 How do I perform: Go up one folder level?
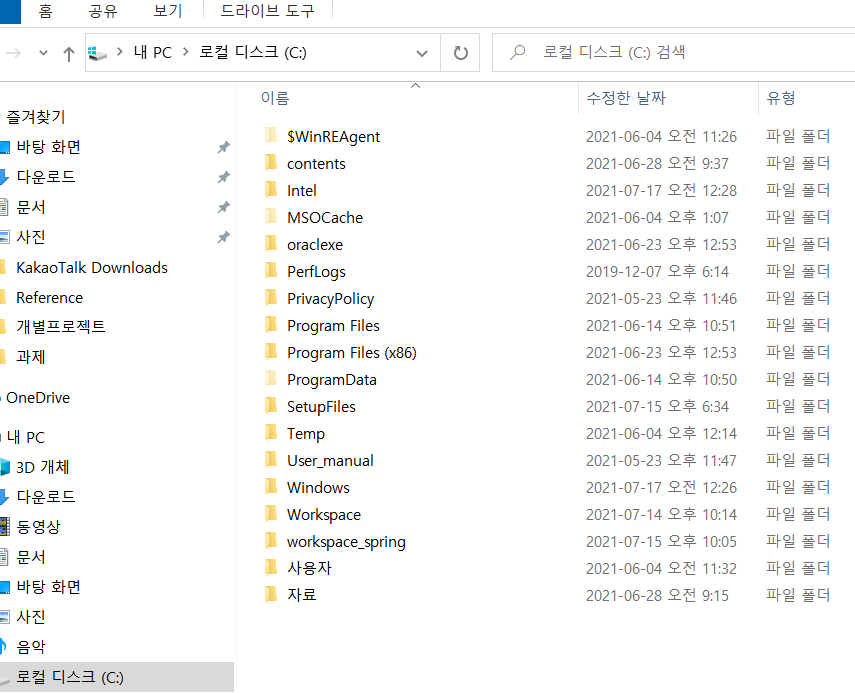[68, 53]
